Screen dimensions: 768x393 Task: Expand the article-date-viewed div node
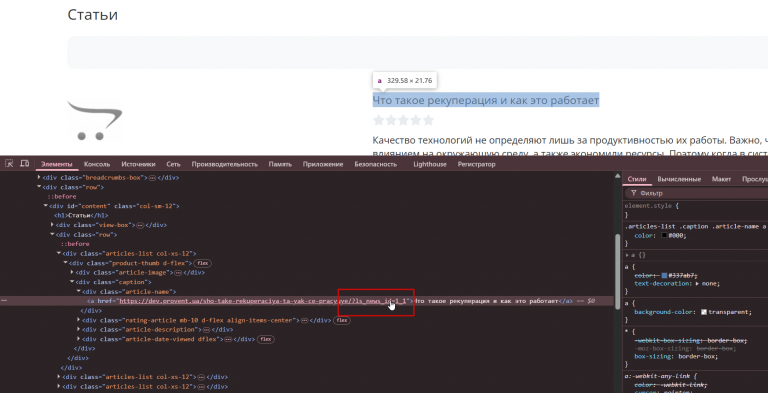(x=78, y=339)
